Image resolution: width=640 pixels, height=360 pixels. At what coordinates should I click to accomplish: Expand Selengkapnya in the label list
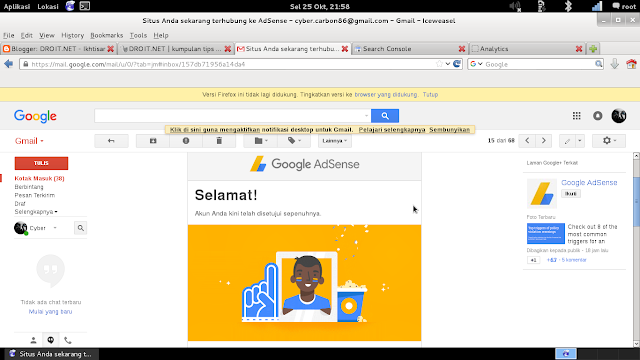pyautogui.click(x=36, y=212)
